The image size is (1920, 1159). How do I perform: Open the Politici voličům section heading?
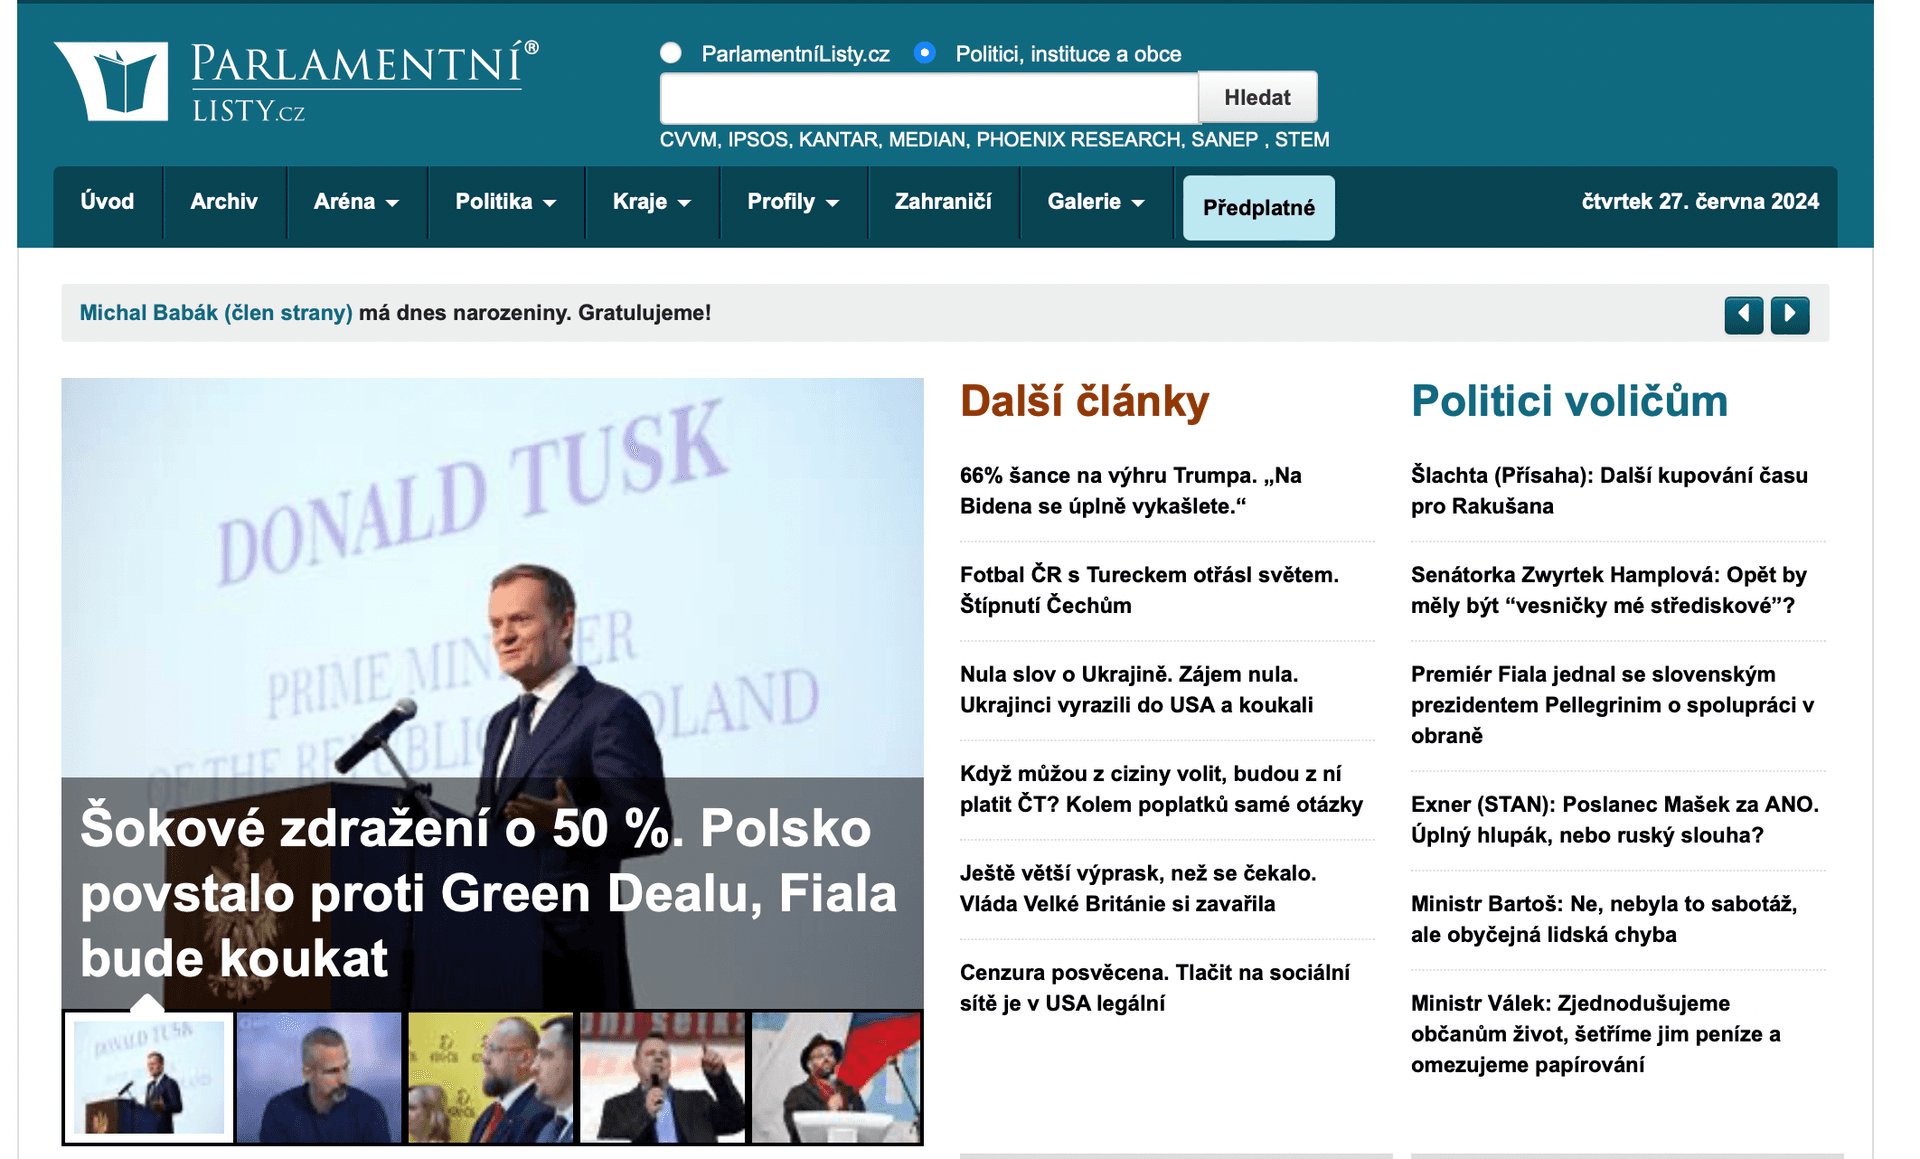pos(1569,401)
